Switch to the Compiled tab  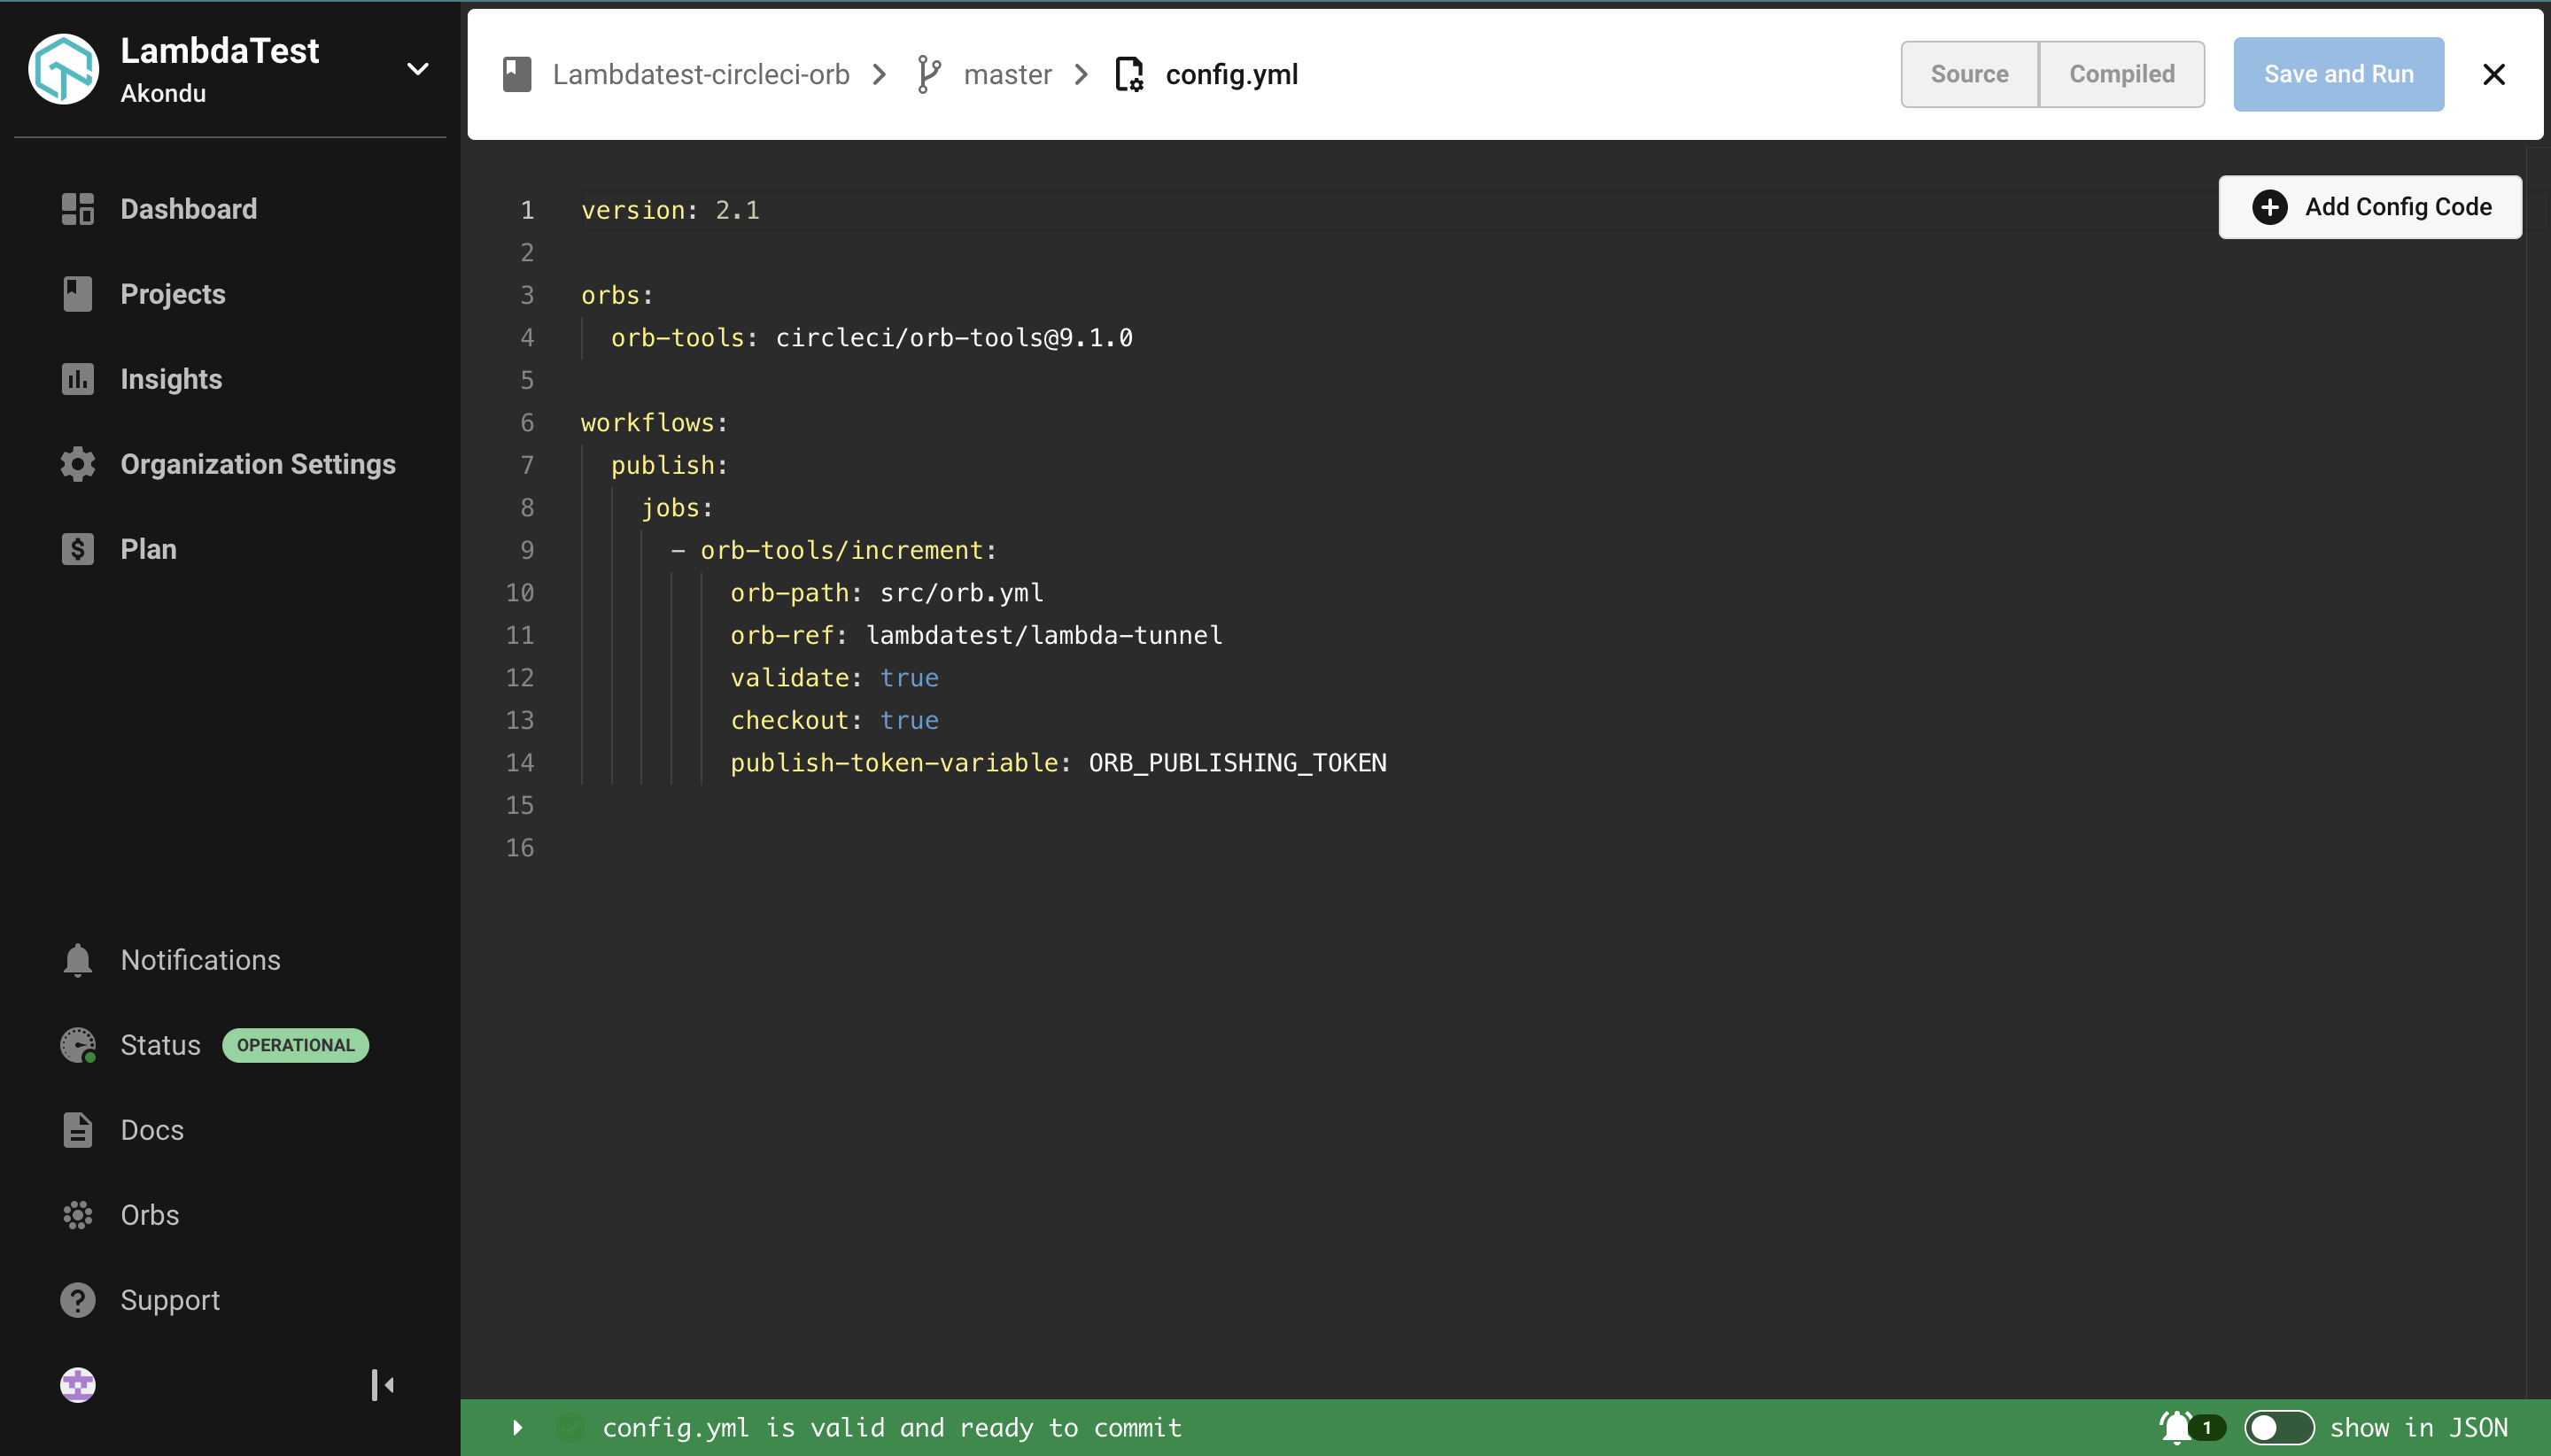pos(2121,74)
